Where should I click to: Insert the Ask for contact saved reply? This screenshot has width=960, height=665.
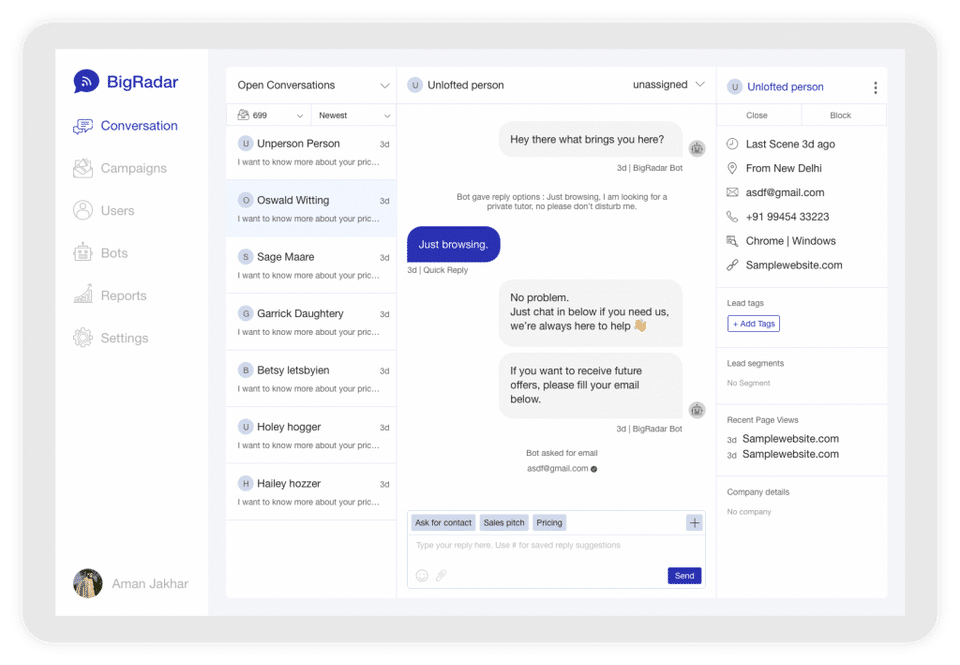(x=443, y=522)
